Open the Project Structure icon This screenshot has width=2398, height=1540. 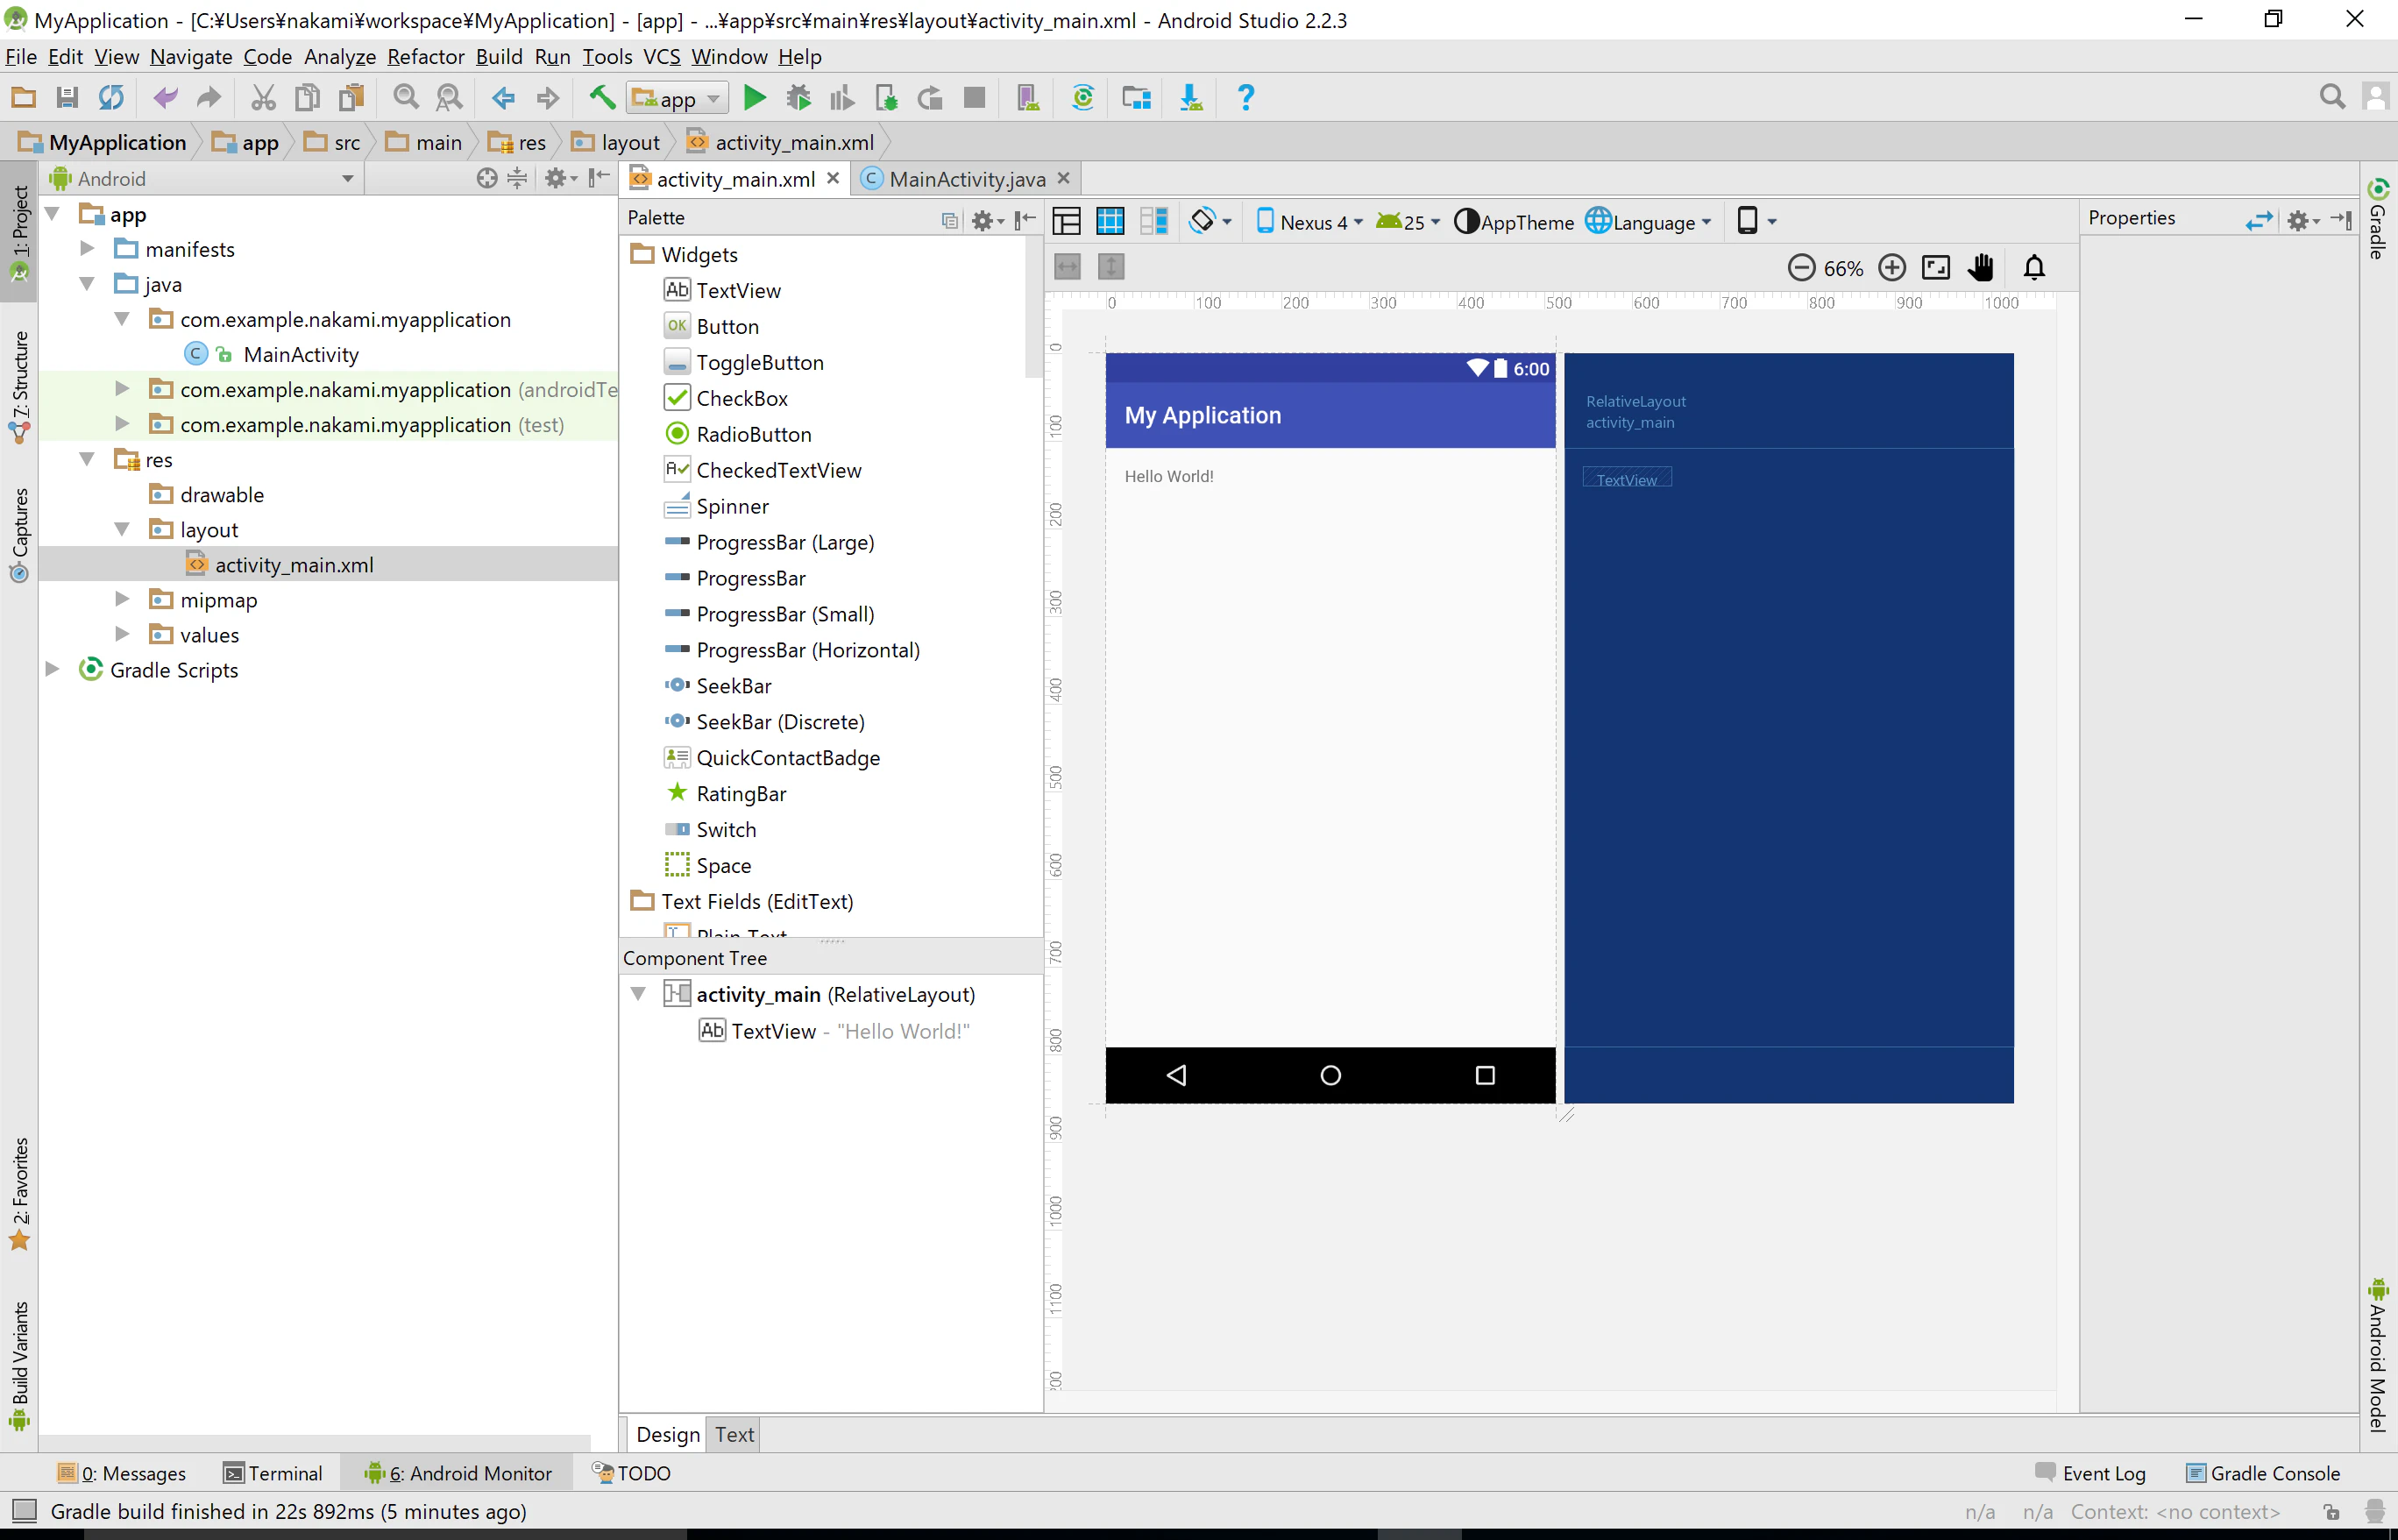pos(1137,98)
